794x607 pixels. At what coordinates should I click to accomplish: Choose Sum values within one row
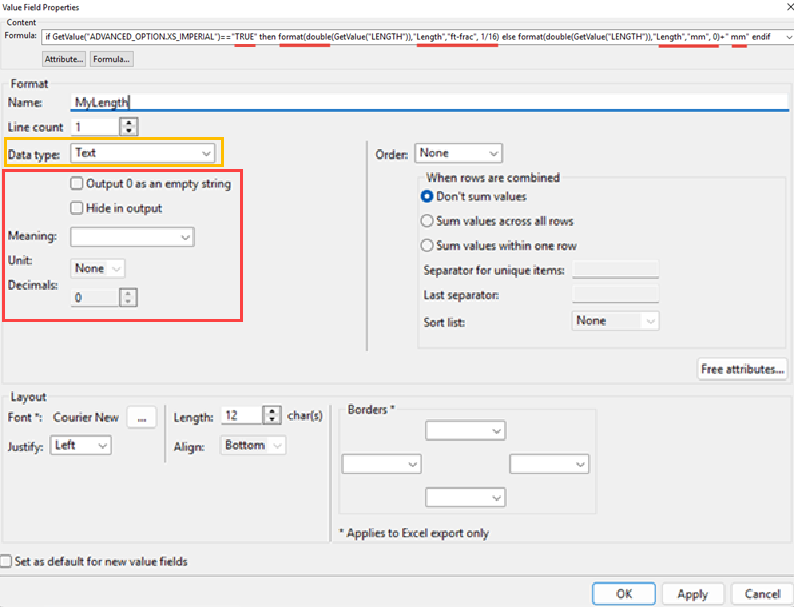point(428,245)
